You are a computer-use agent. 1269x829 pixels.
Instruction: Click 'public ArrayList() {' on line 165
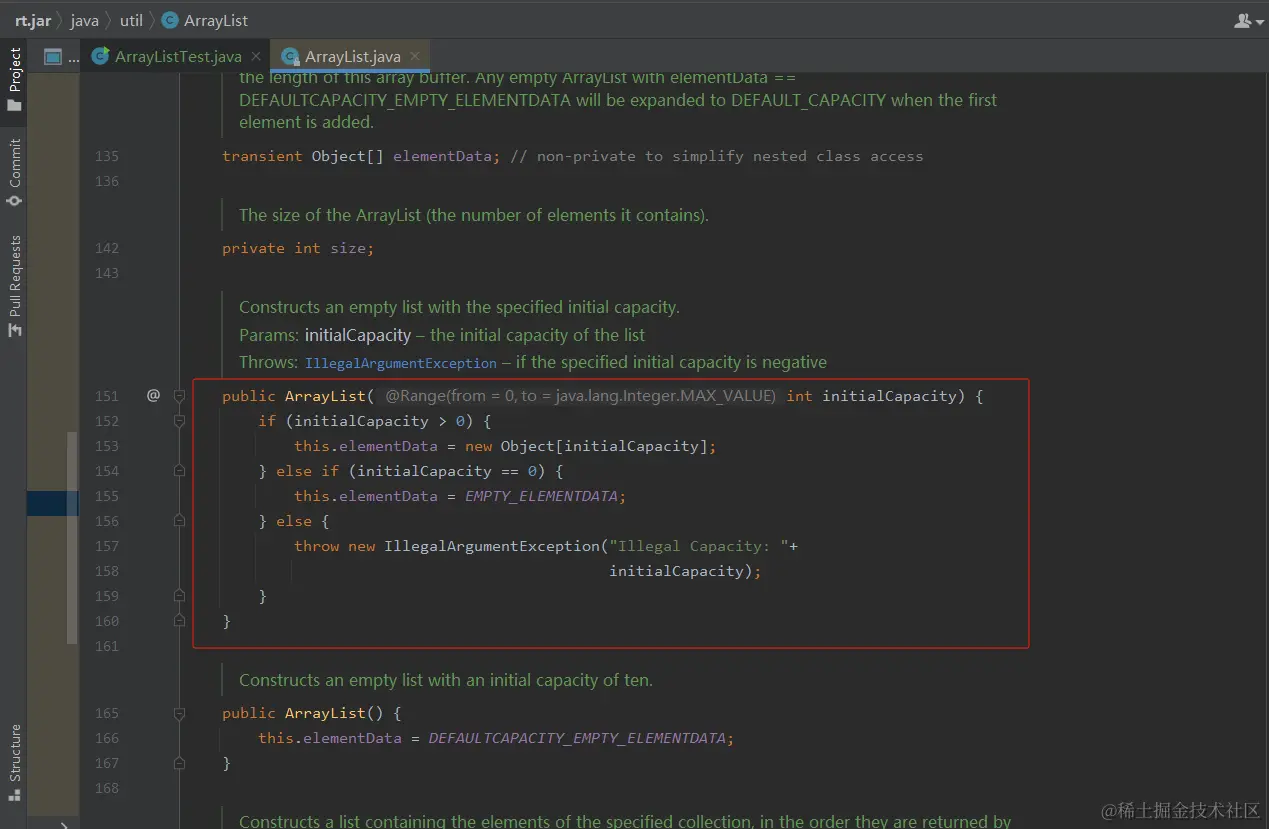[311, 713]
